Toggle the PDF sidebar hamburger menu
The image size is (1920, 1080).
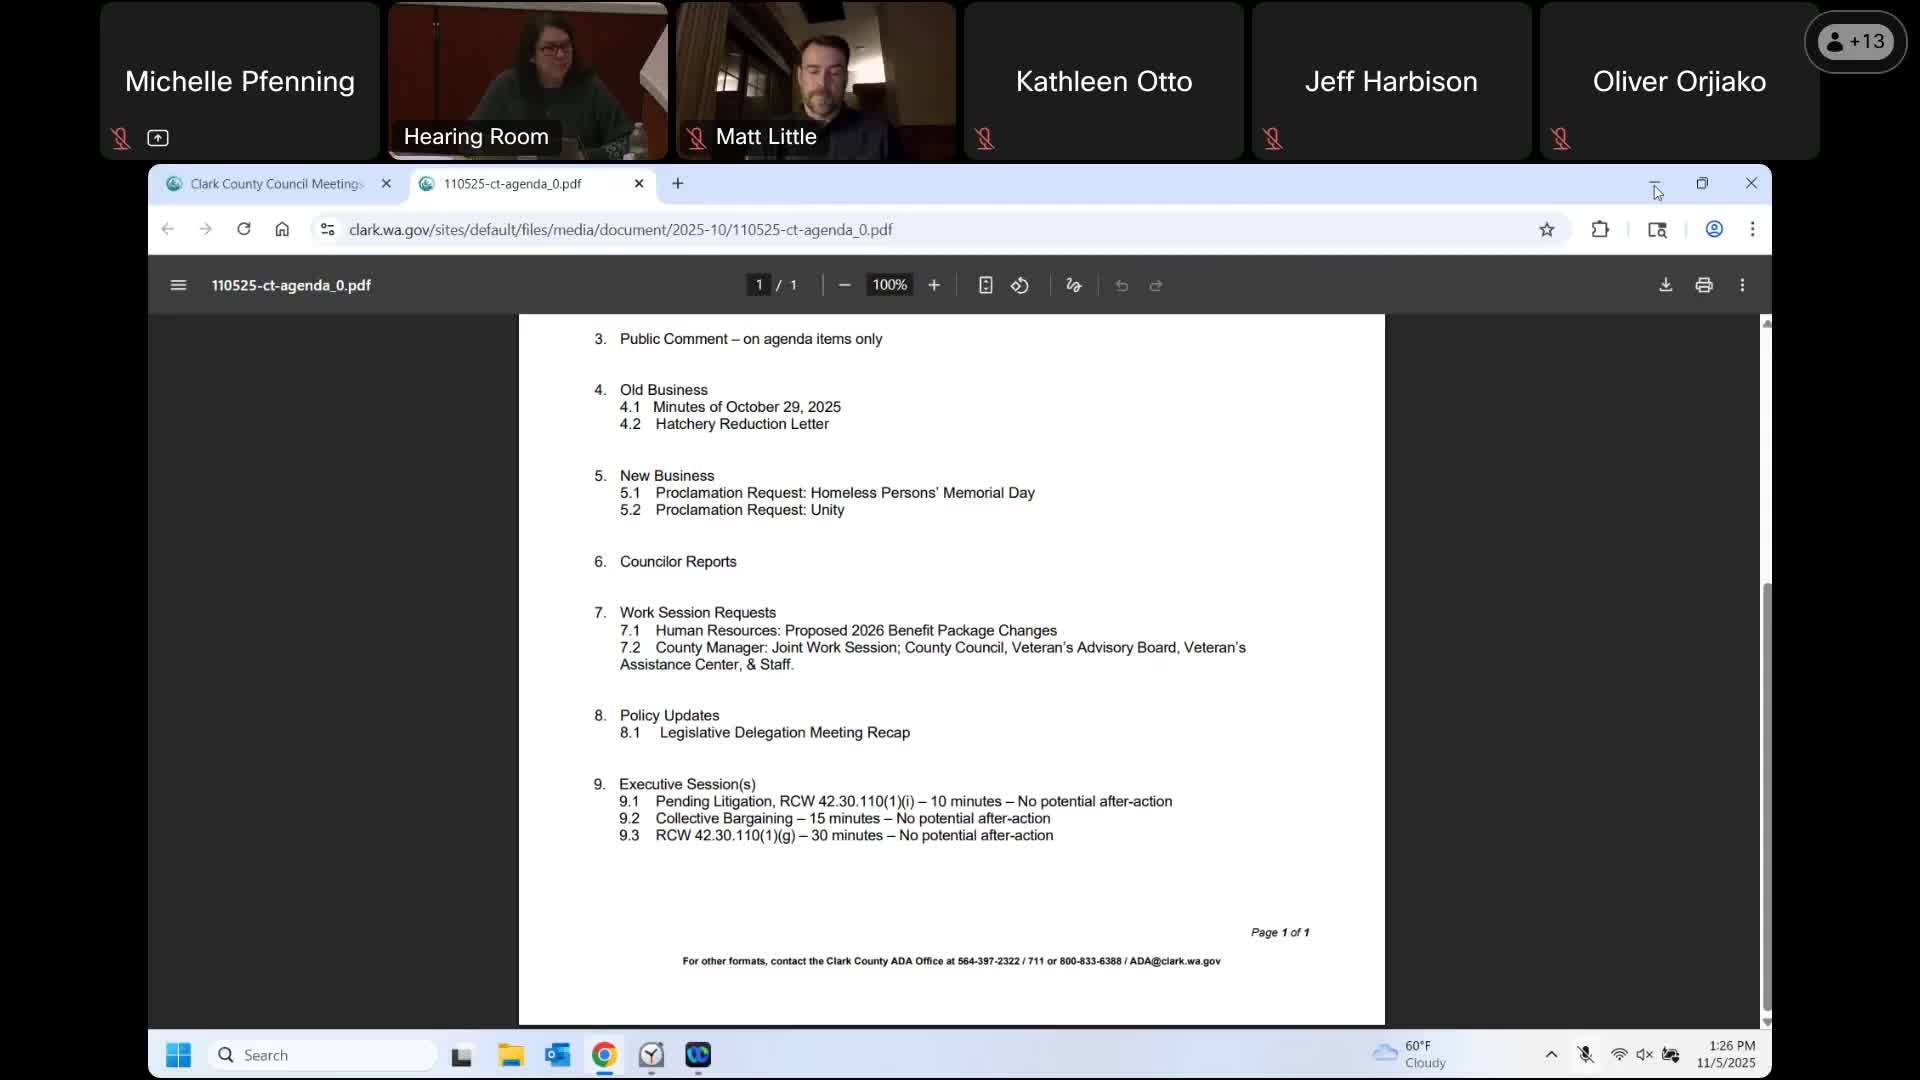coord(178,285)
